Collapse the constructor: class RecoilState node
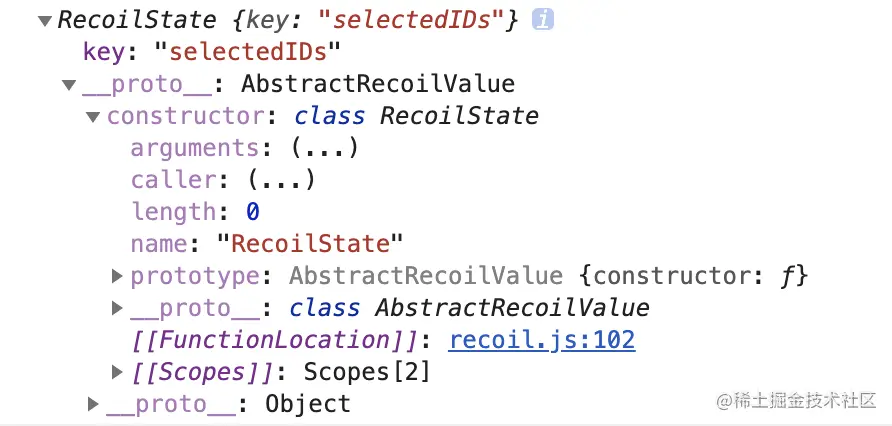The width and height of the screenshot is (892, 426). [x=93, y=117]
